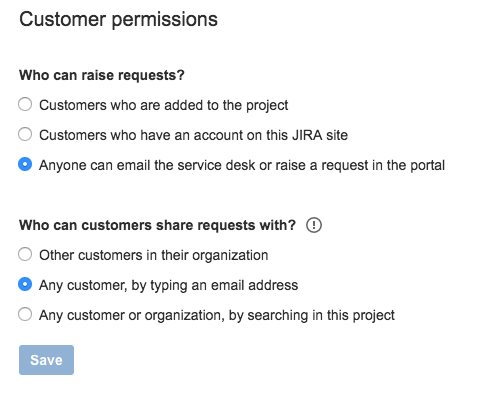
Task: Choose radio for customers with JIRA site account
Action: tap(25, 134)
